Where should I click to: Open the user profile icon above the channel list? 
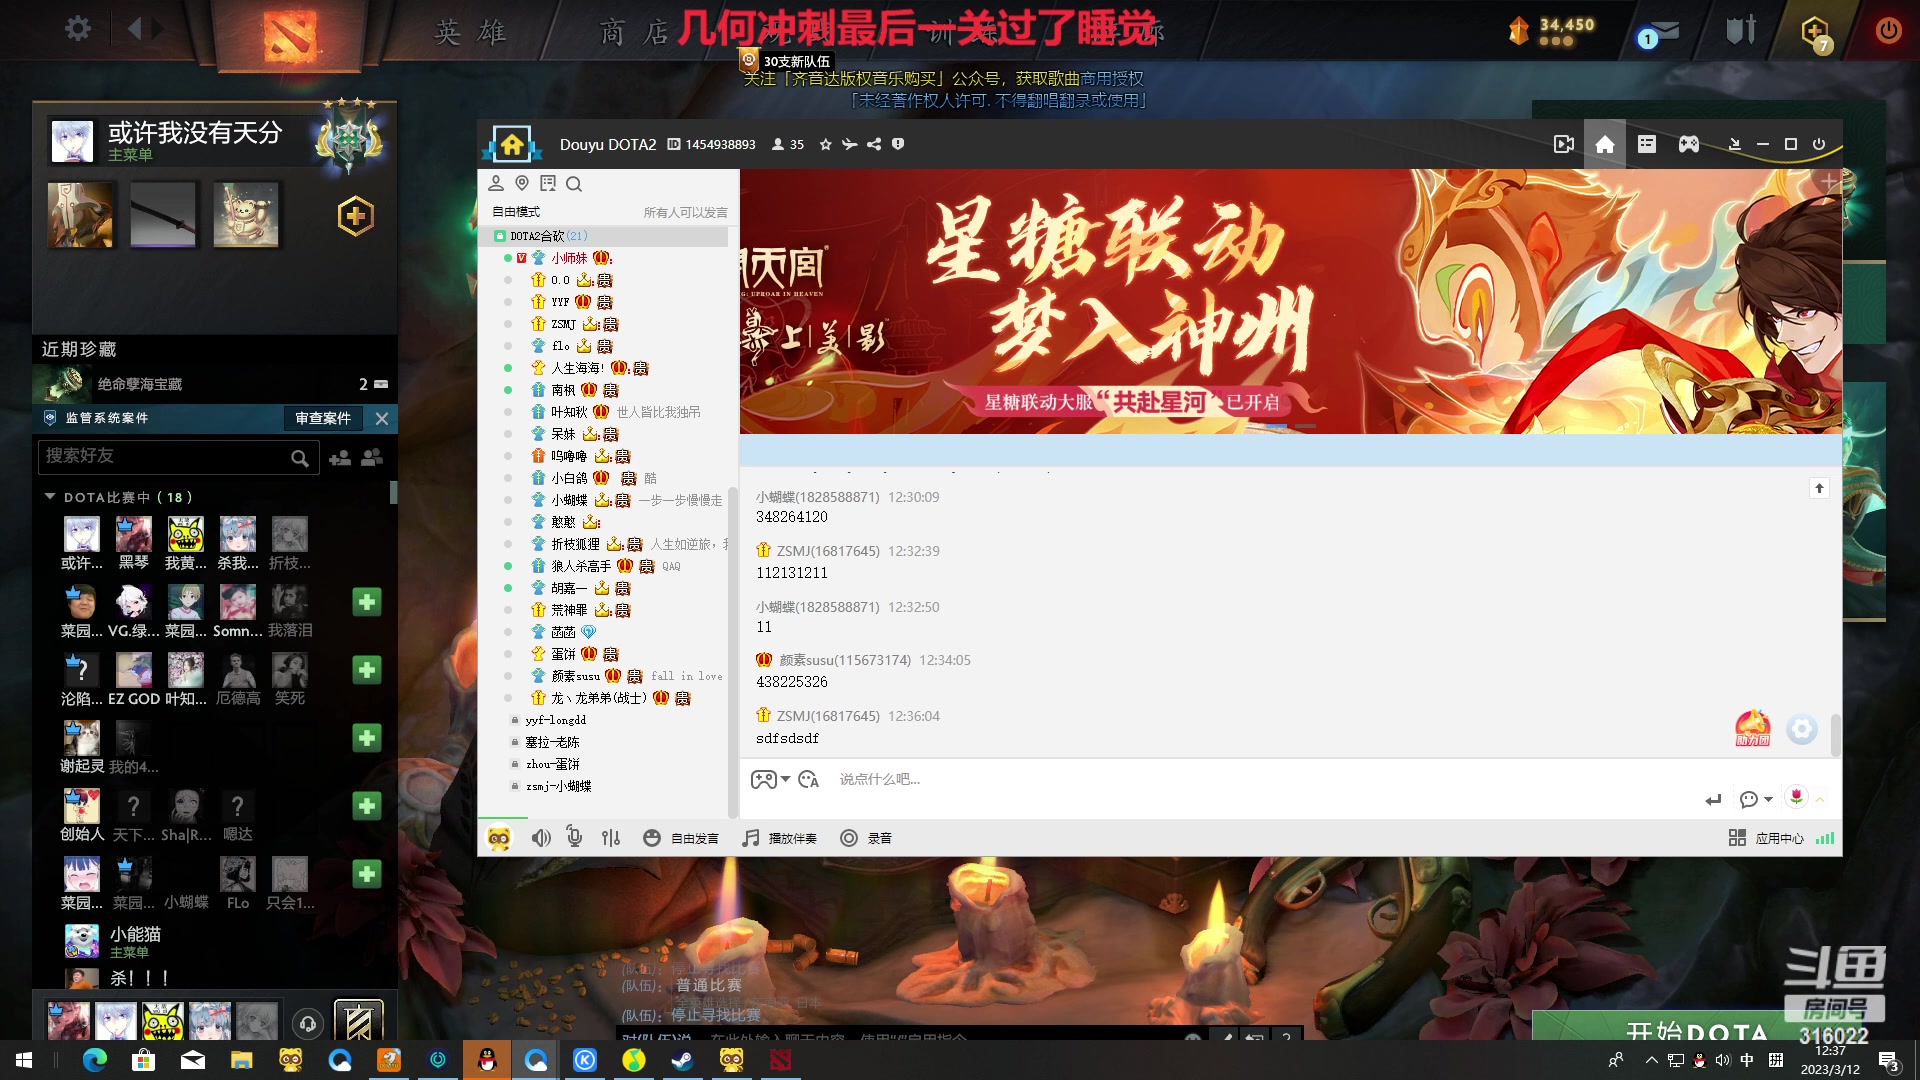tap(496, 183)
